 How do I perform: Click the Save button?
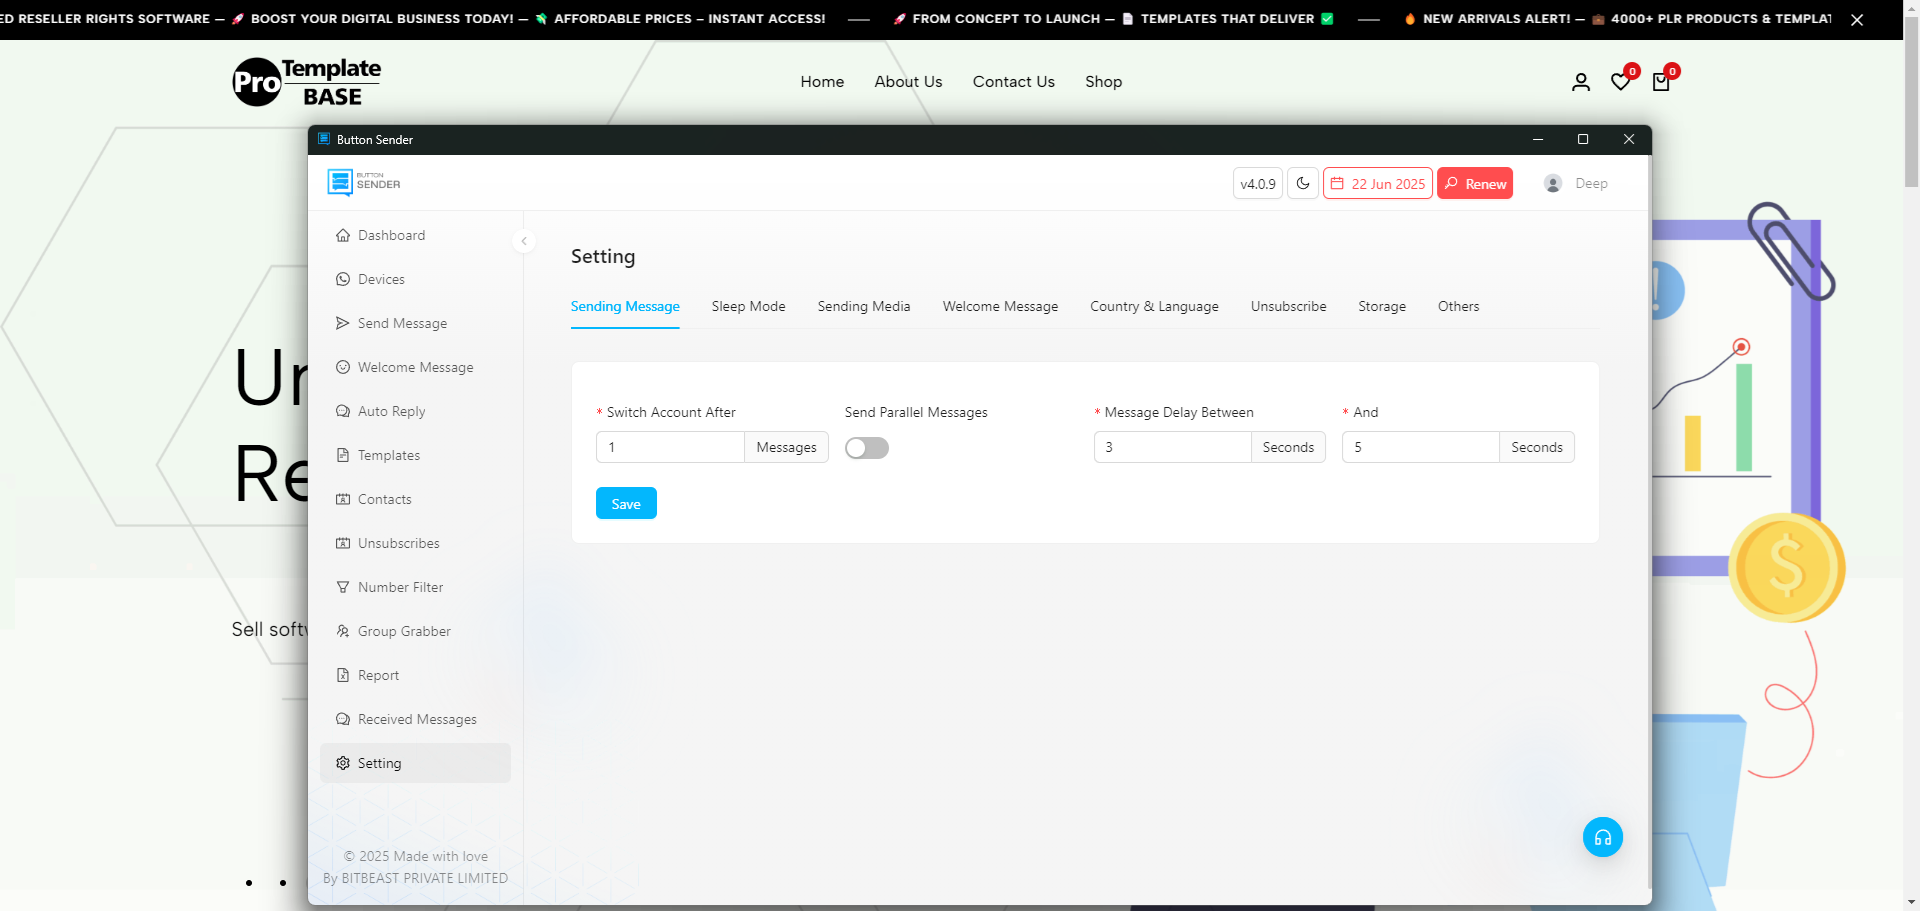[x=626, y=503]
